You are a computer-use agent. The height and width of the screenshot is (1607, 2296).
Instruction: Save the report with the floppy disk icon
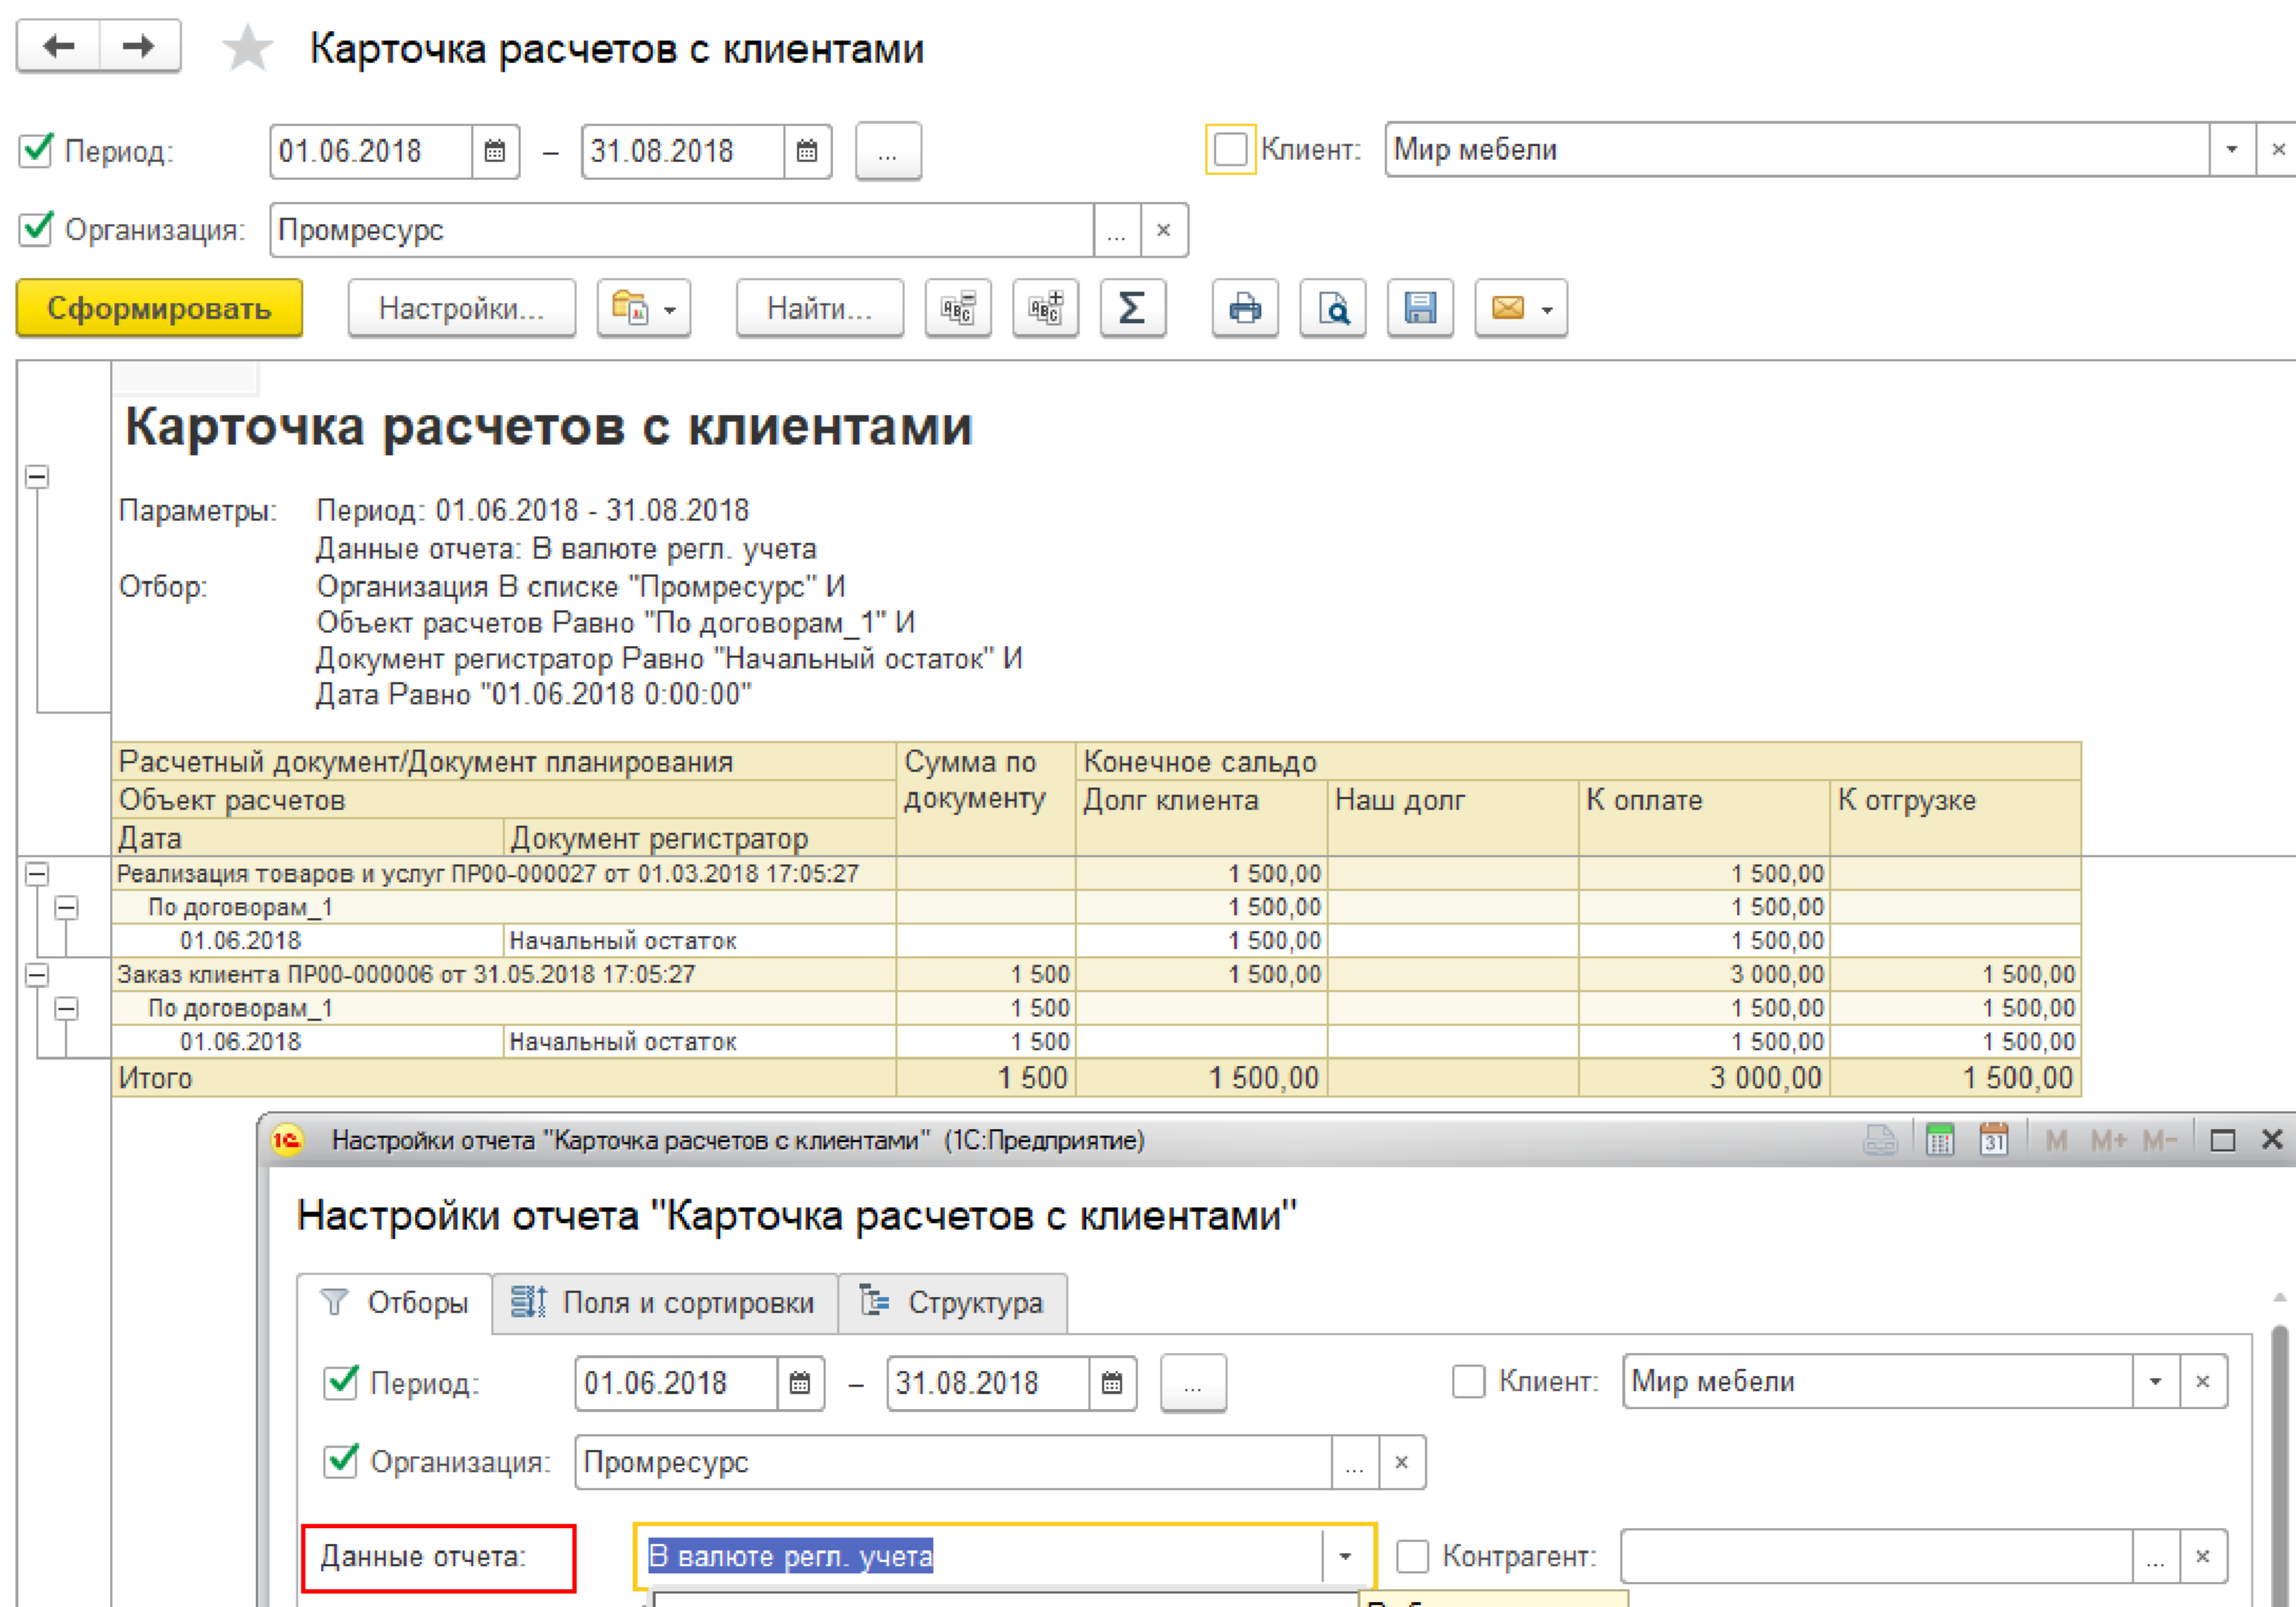click(1419, 308)
